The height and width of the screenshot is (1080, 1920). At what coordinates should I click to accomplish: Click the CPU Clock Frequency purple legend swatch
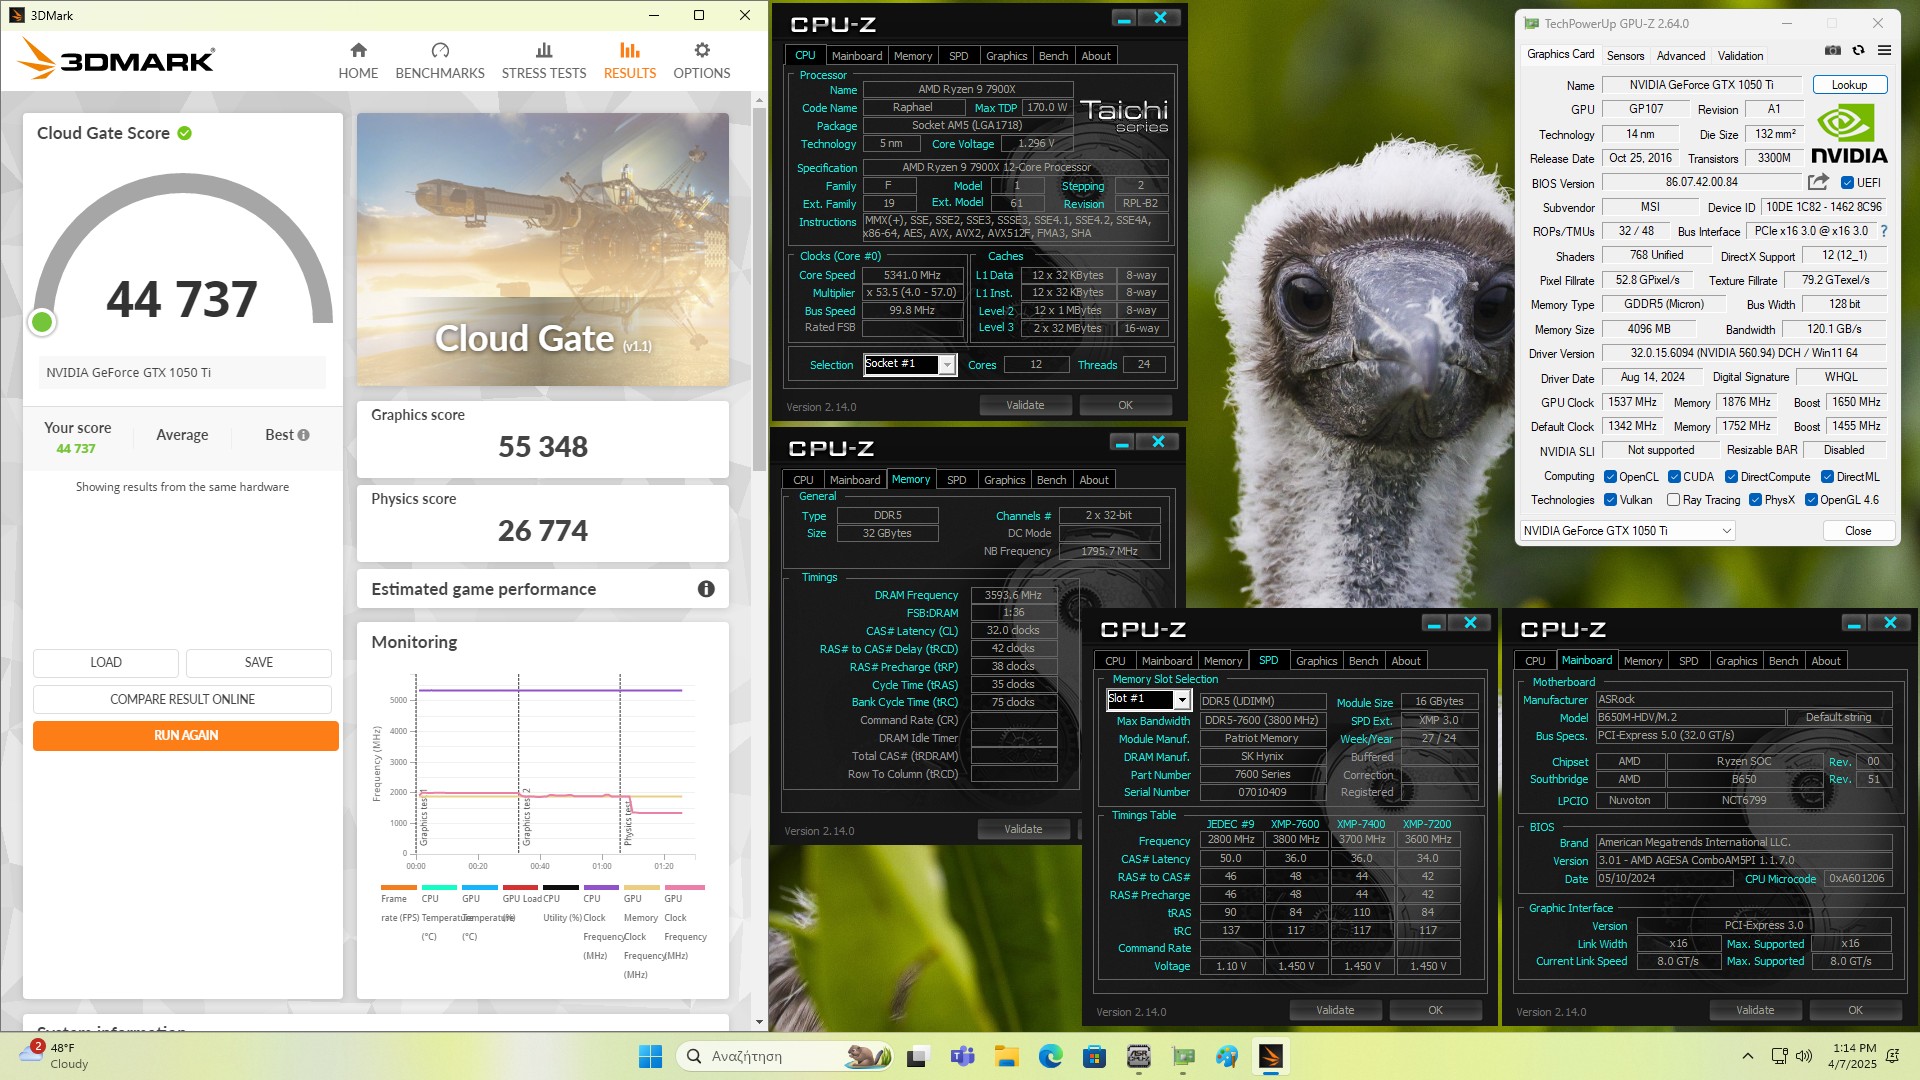601,887
